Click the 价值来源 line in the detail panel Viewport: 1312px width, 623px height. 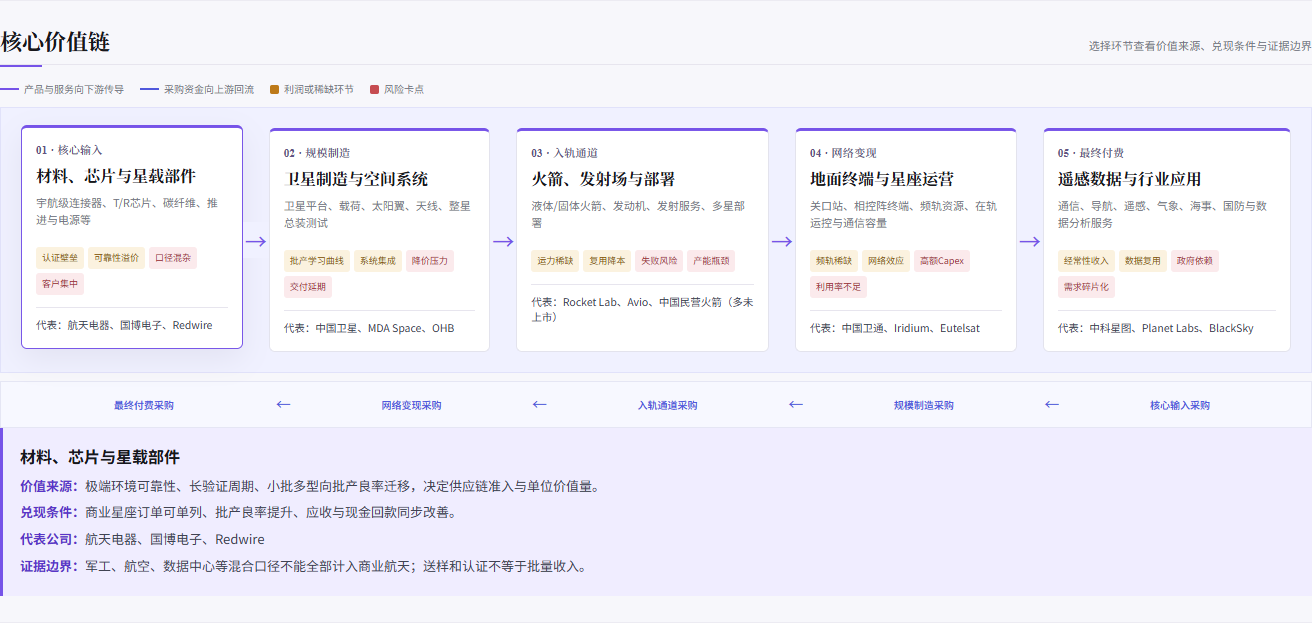pos(311,486)
